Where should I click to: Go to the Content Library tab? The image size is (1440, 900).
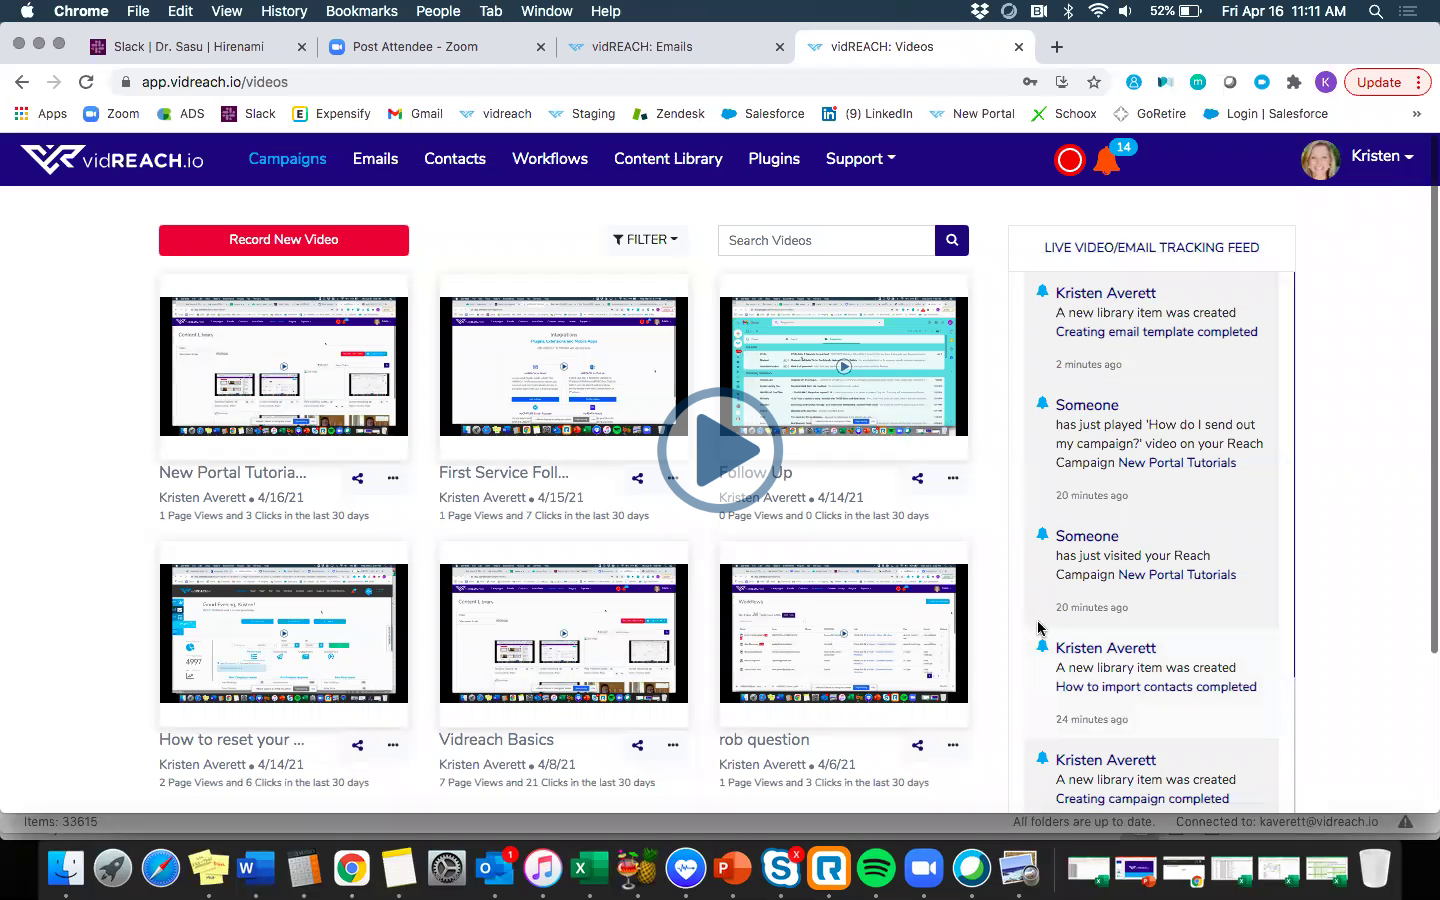click(x=668, y=159)
